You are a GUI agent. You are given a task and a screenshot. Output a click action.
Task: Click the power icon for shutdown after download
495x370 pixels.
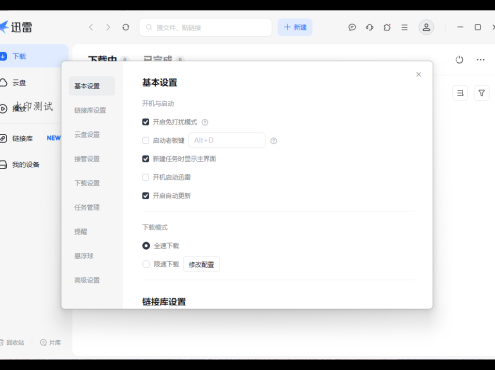pos(459,60)
